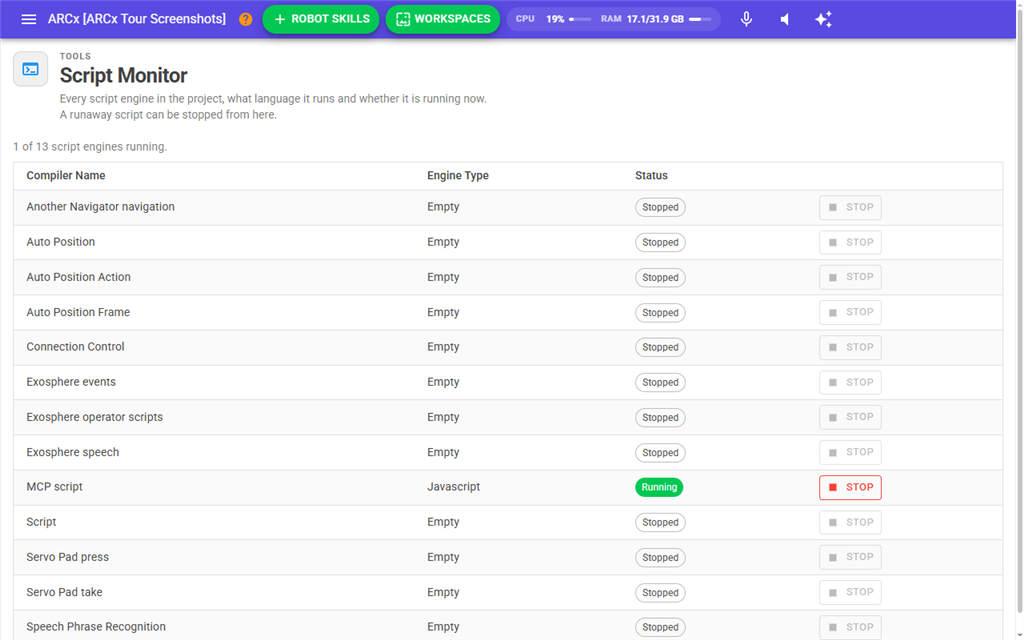Click Stop for Auto Position Frame
The height and width of the screenshot is (640, 1024).
click(x=850, y=312)
